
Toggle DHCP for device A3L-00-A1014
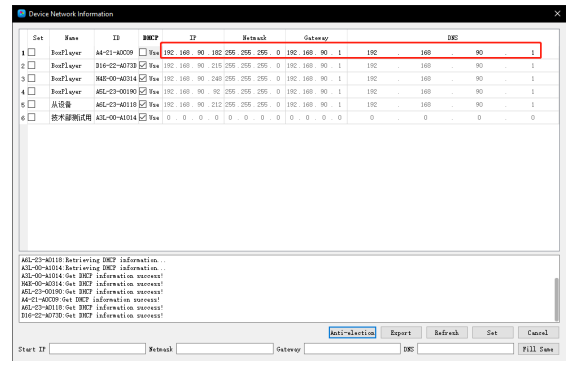click(x=143, y=117)
